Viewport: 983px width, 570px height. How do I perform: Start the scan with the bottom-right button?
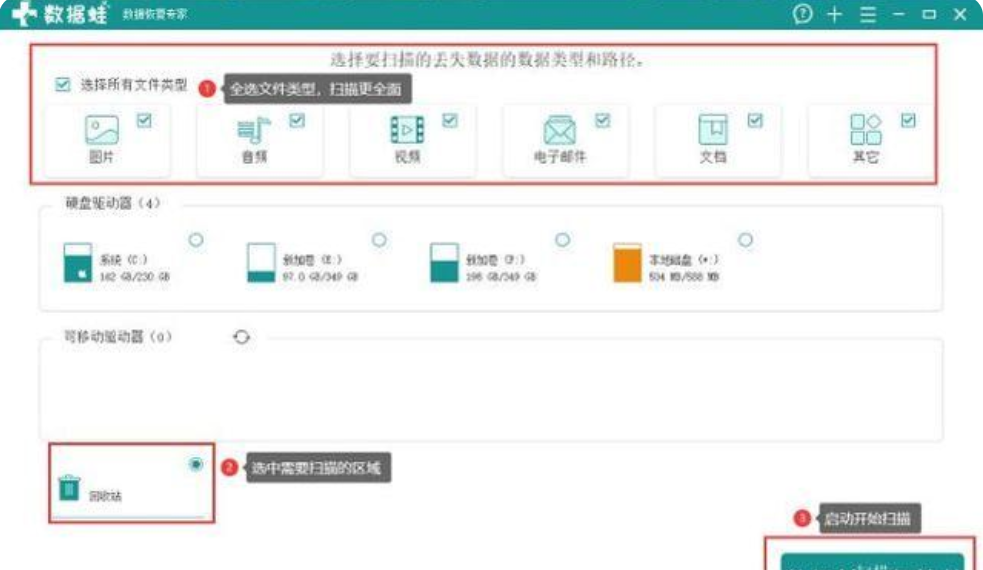[x=871, y=560]
